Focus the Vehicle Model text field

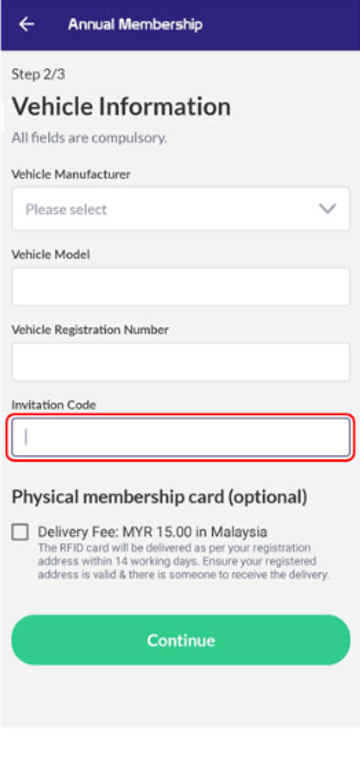click(x=181, y=287)
